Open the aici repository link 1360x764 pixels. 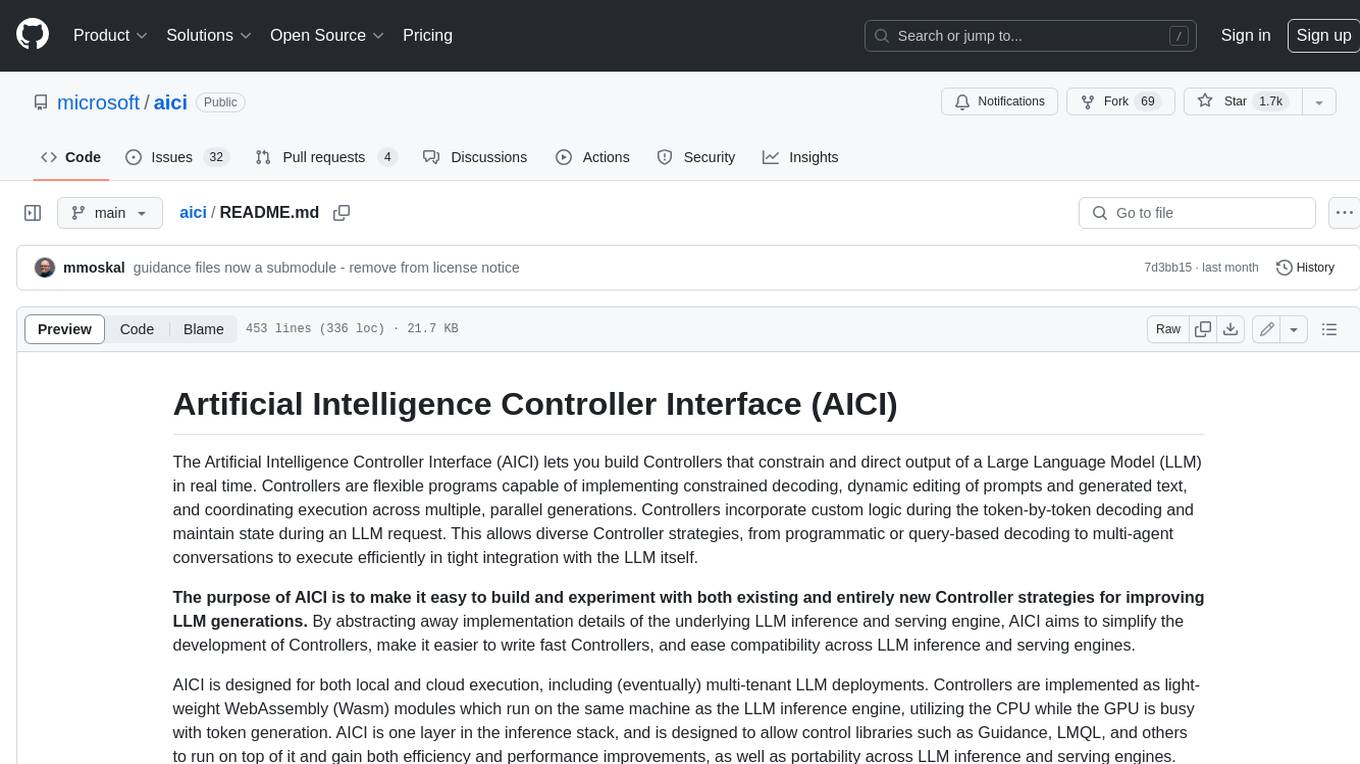[170, 102]
